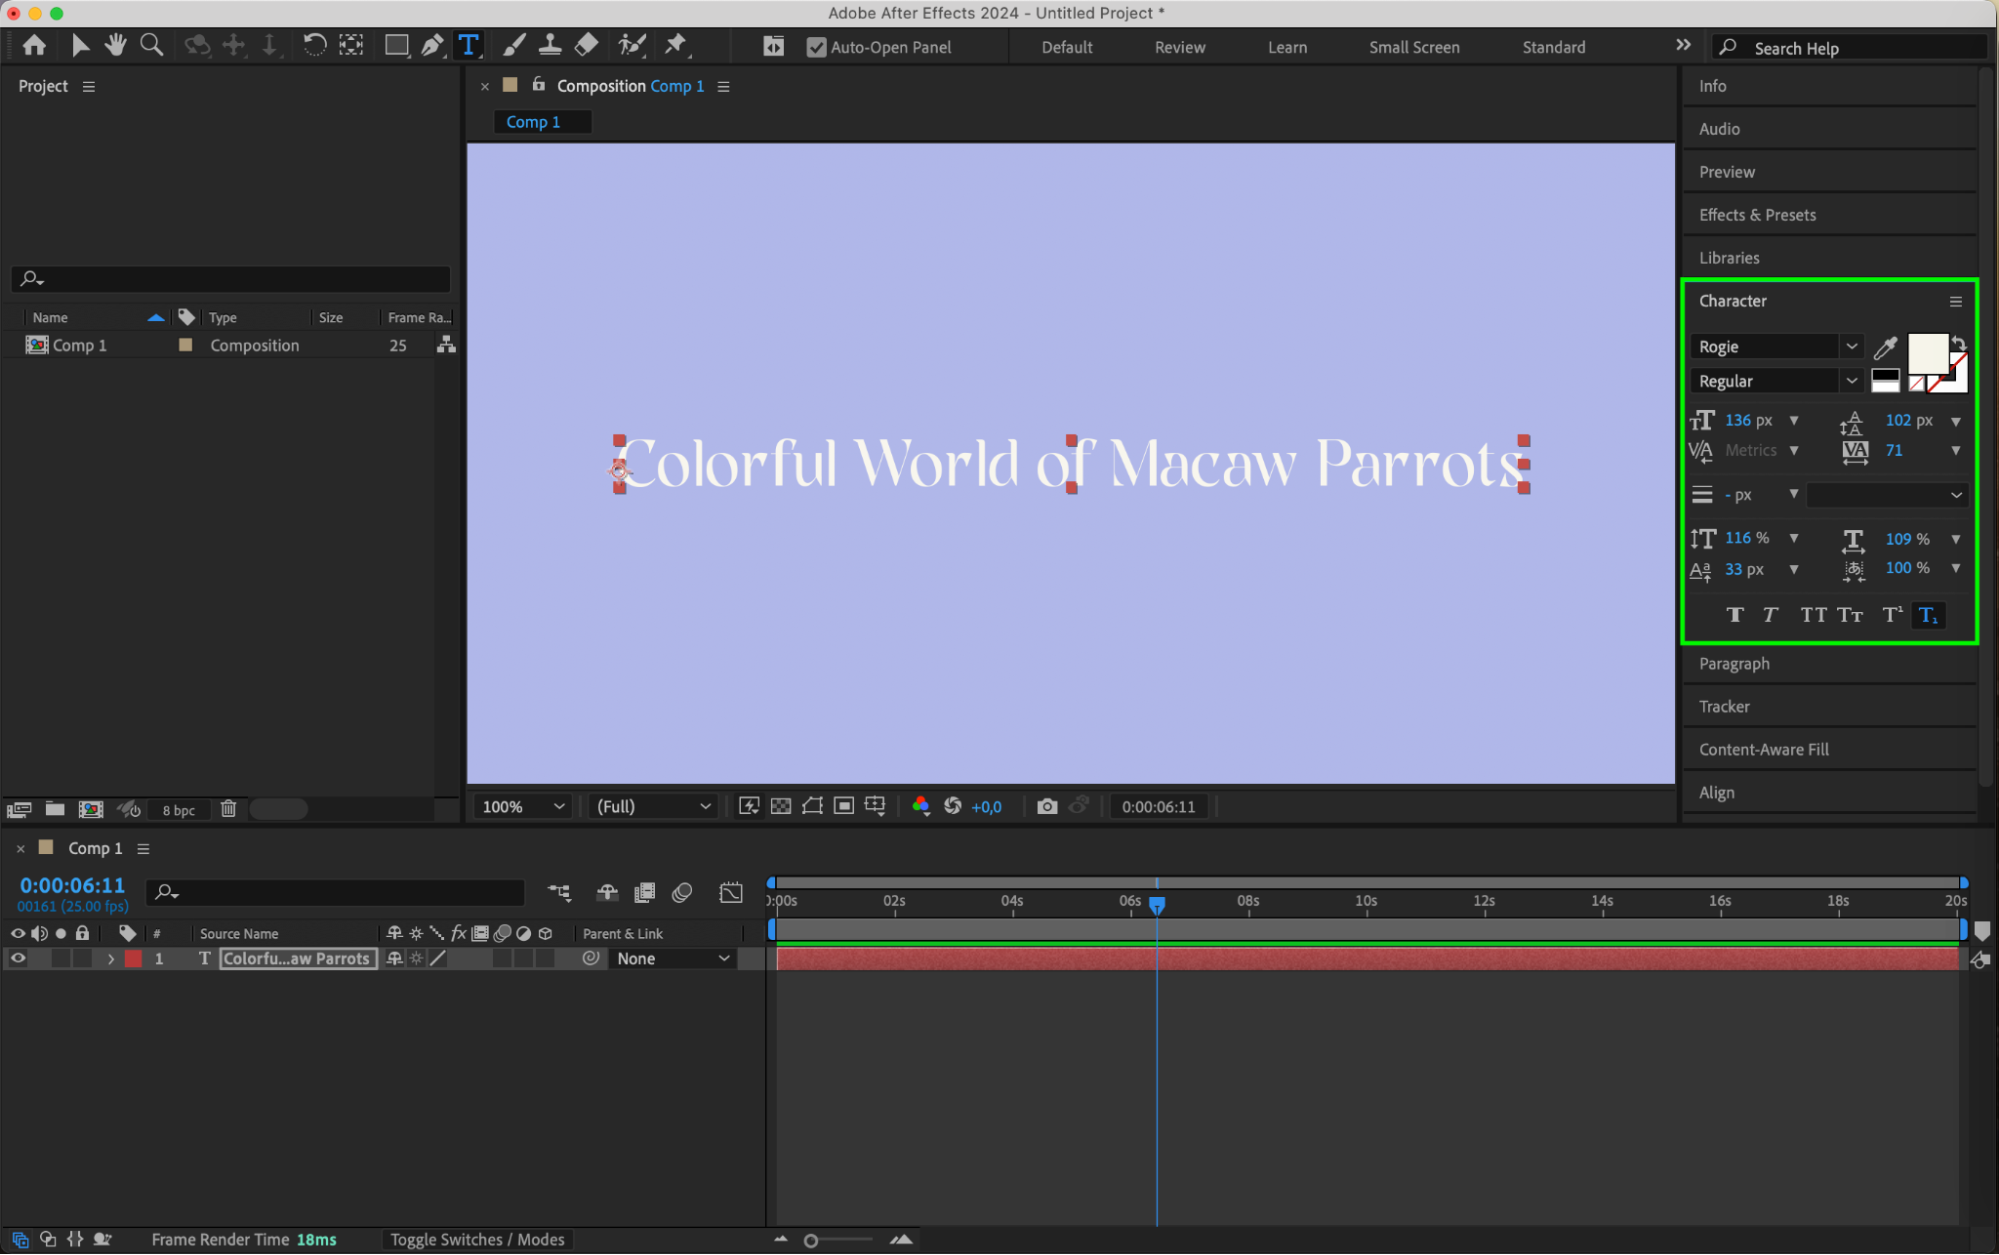Hide the Colorfu...aw Parrots layer eye
The image size is (1999, 1255).
[18, 958]
